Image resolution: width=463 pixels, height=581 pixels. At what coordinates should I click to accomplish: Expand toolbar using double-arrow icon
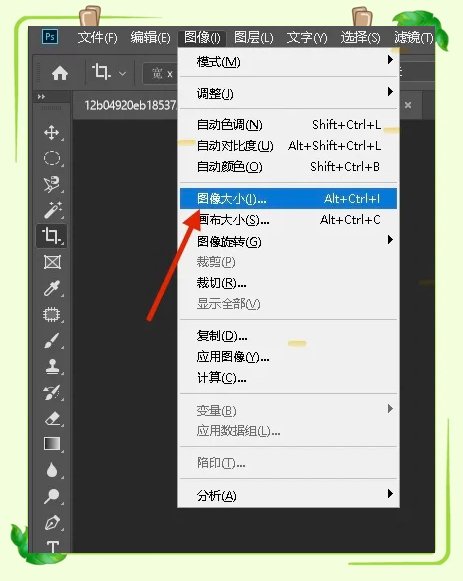coord(41,97)
